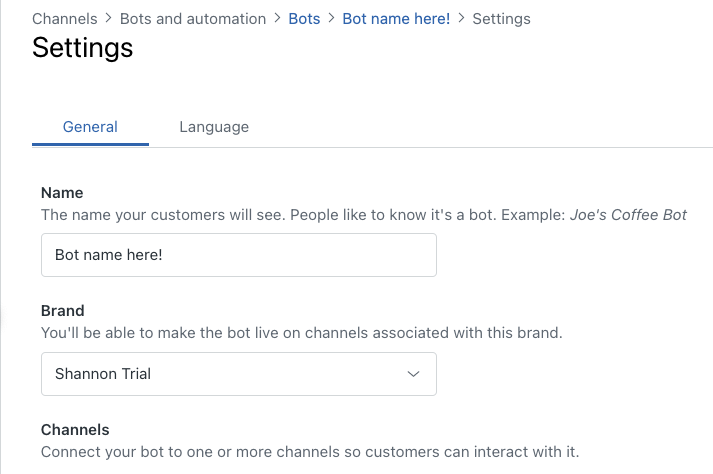Click the Settings breadcrumb at the end
The height and width of the screenshot is (474, 713).
(501, 19)
